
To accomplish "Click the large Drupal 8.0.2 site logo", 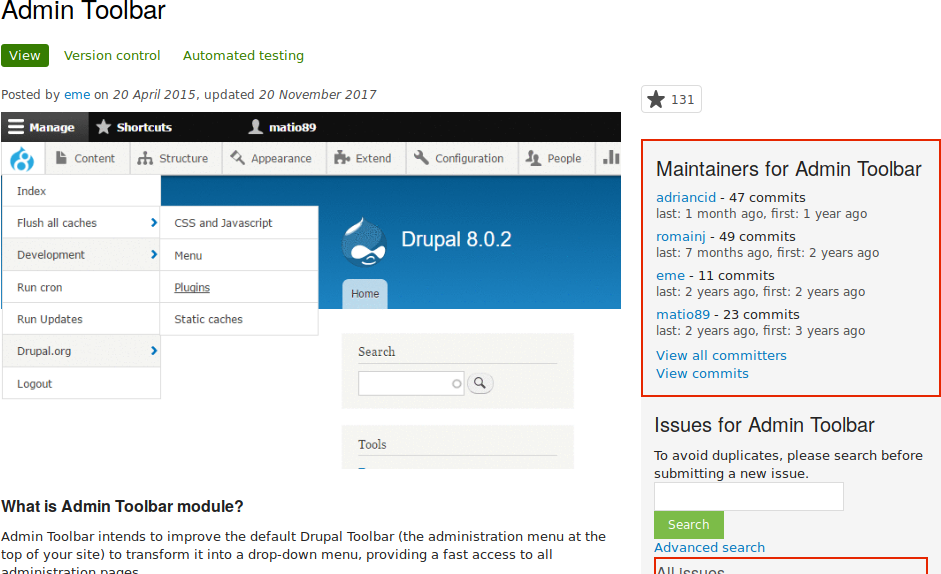I will (364, 242).
